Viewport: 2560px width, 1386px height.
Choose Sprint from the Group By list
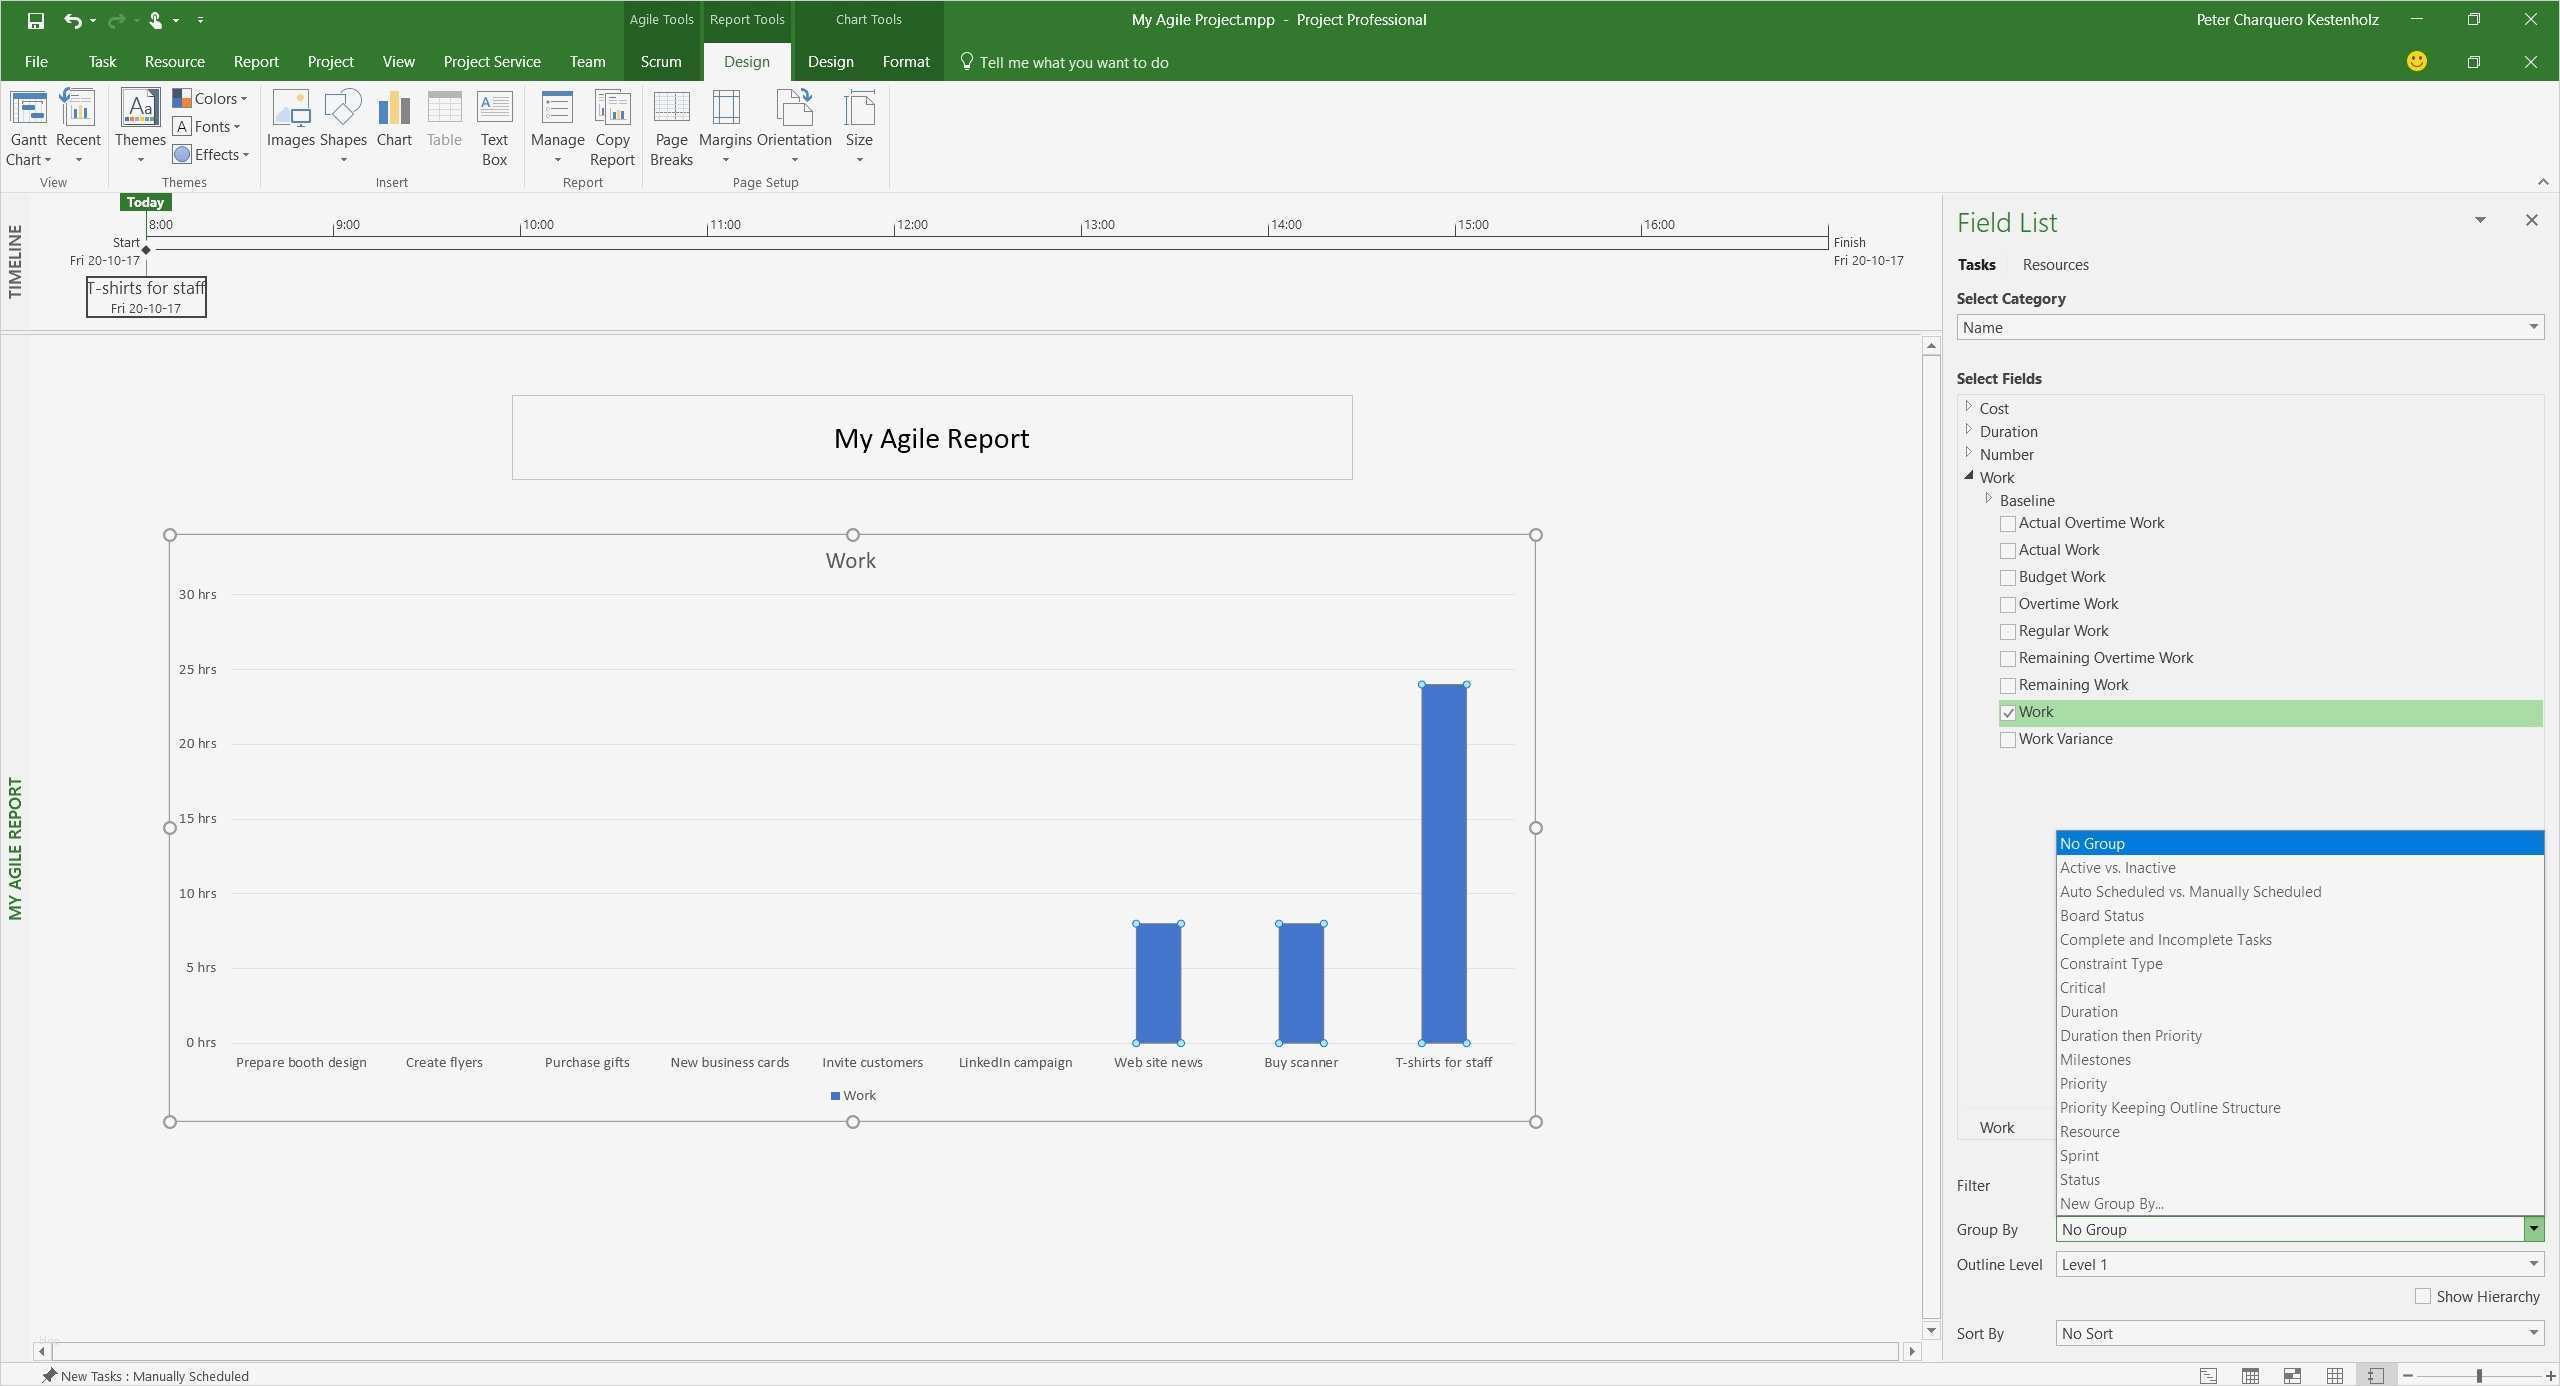[2080, 1156]
